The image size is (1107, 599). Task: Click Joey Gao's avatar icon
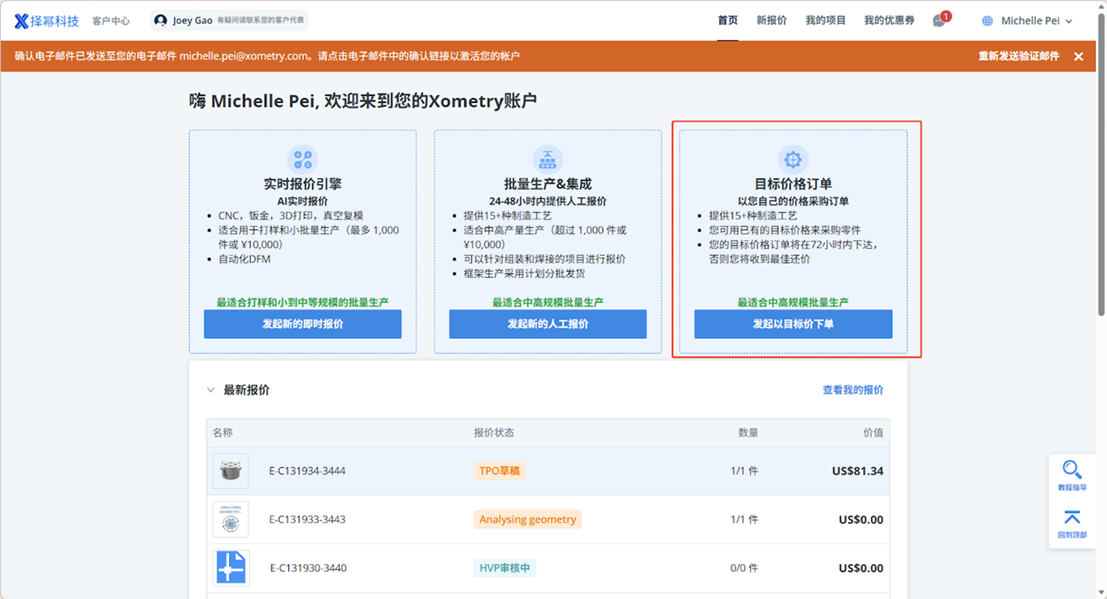[x=161, y=21]
